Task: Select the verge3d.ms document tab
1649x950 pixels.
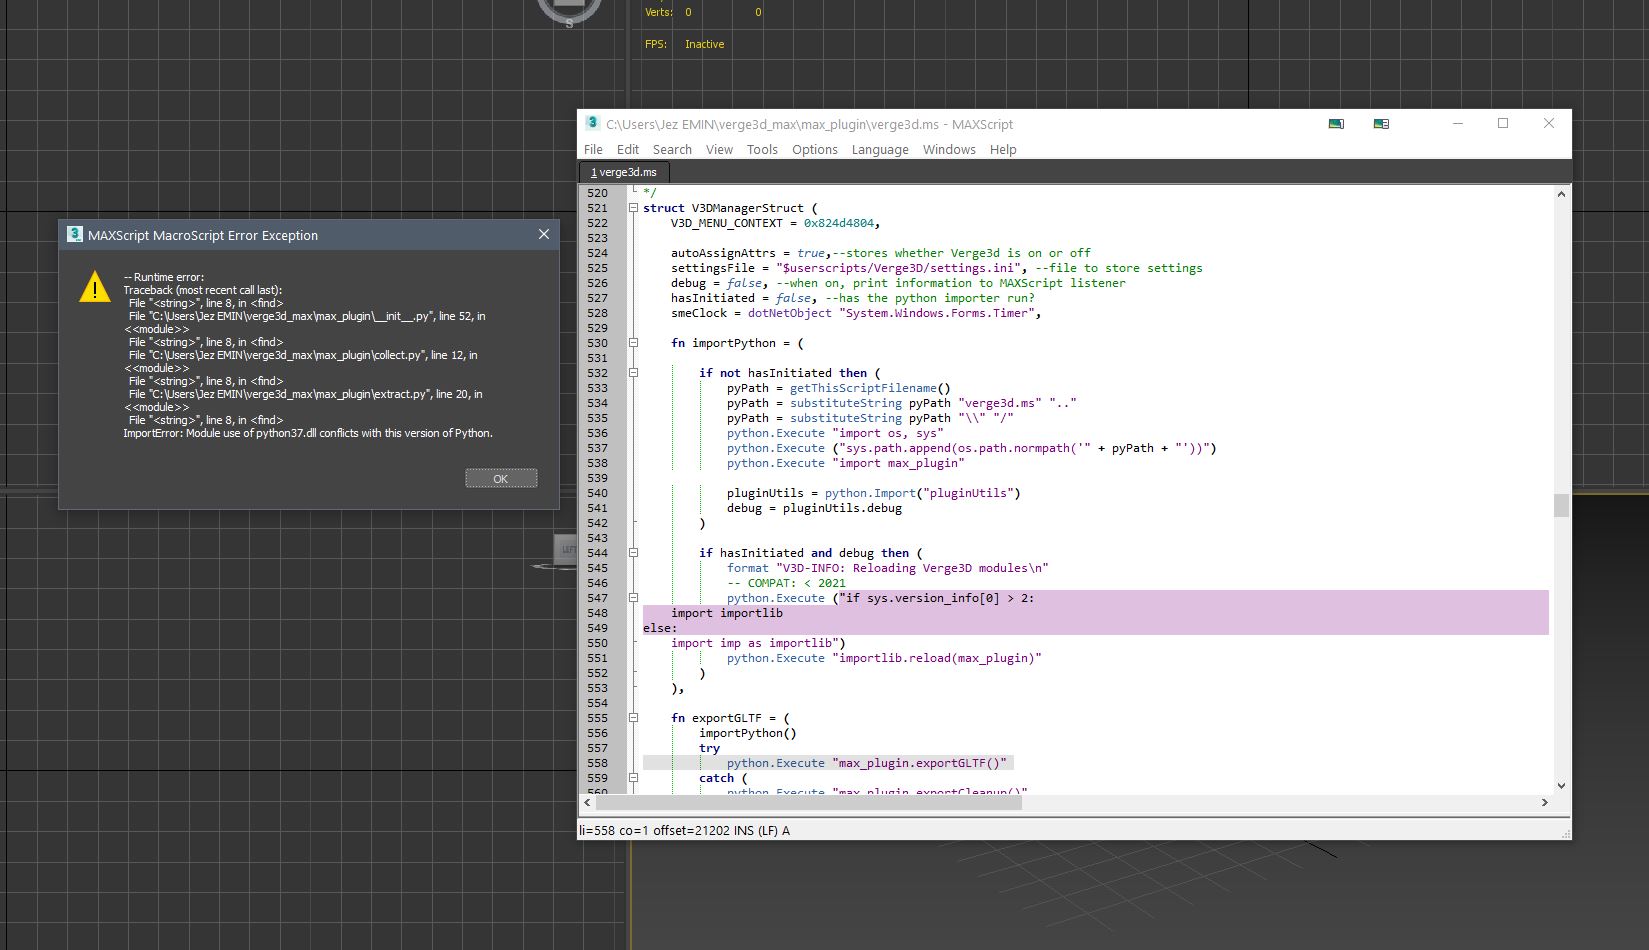Action: 624,172
